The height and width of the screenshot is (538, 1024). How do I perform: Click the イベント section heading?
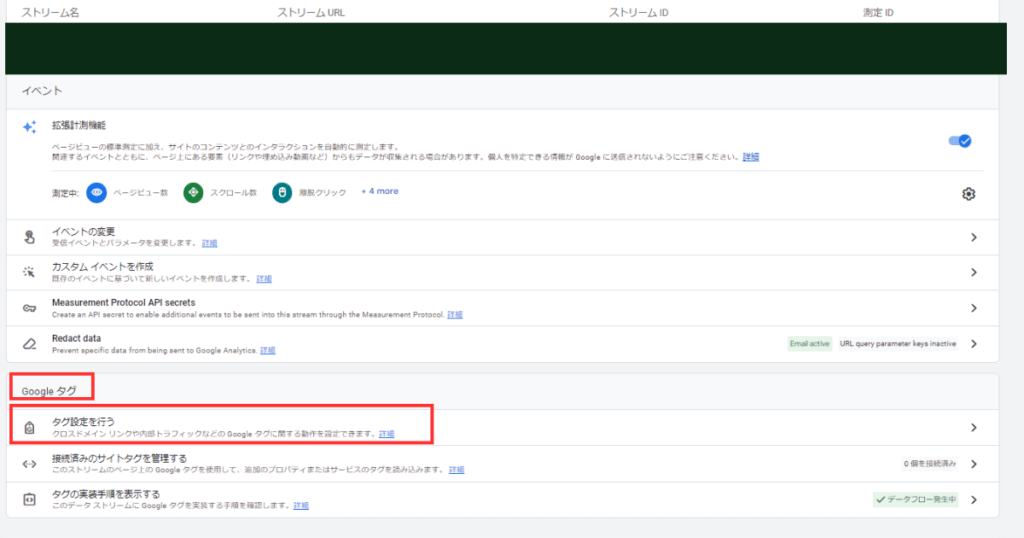(x=42, y=91)
